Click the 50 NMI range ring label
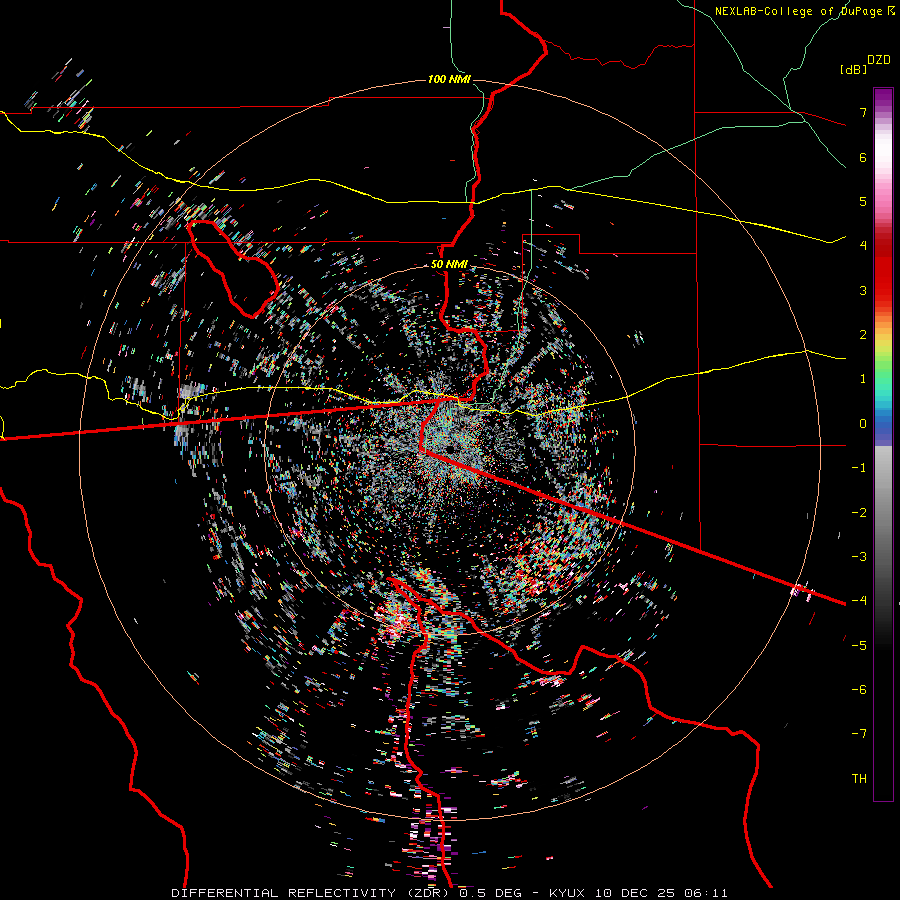Image resolution: width=900 pixels, height=900 pixels. click(449, 264)
